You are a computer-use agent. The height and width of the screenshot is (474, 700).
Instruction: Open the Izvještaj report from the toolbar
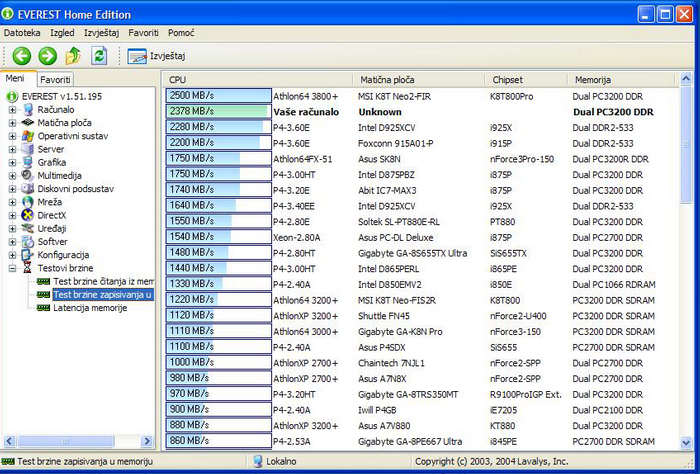click(x=156, y=56)
